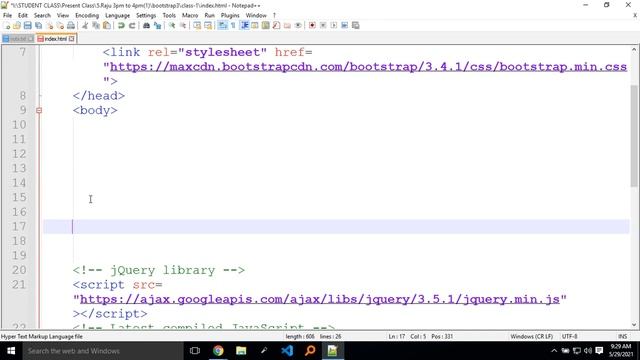Open the Search menu
The image size is (640, 360).
point(42,16)
